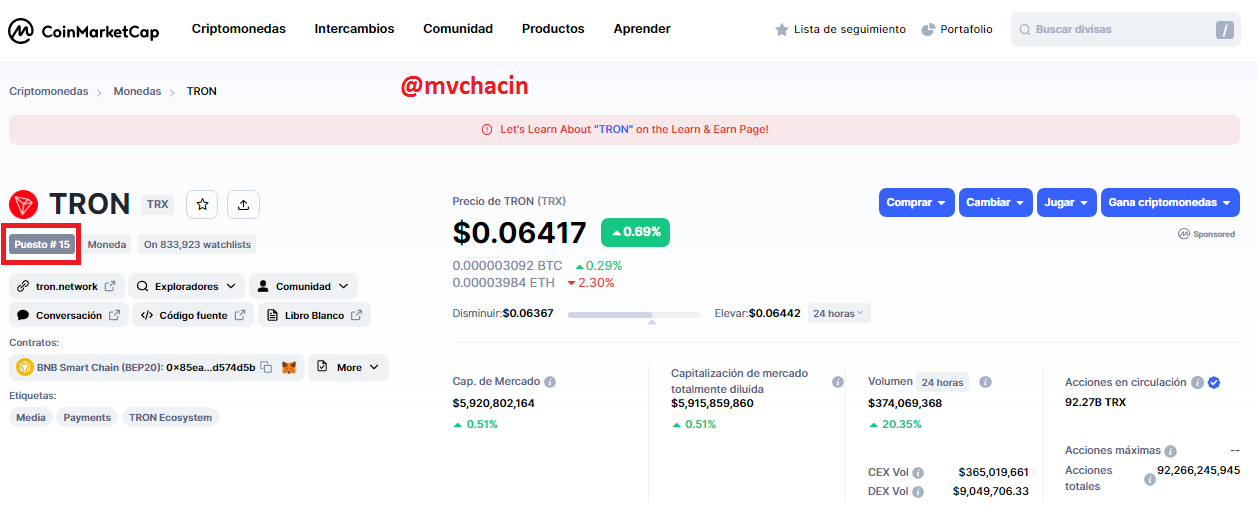The width and height of the screenshot is (1257, 508).
Task: Open the Comunidad top navigation menu
Action: point(458,29)
